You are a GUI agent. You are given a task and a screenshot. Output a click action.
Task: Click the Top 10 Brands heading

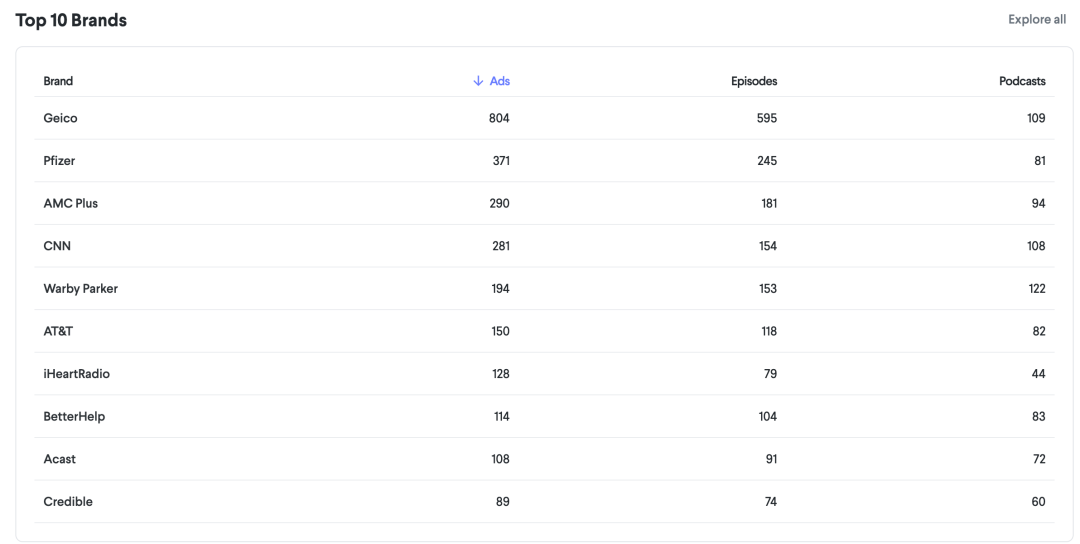pyautogui.click(x=71, y=20)
